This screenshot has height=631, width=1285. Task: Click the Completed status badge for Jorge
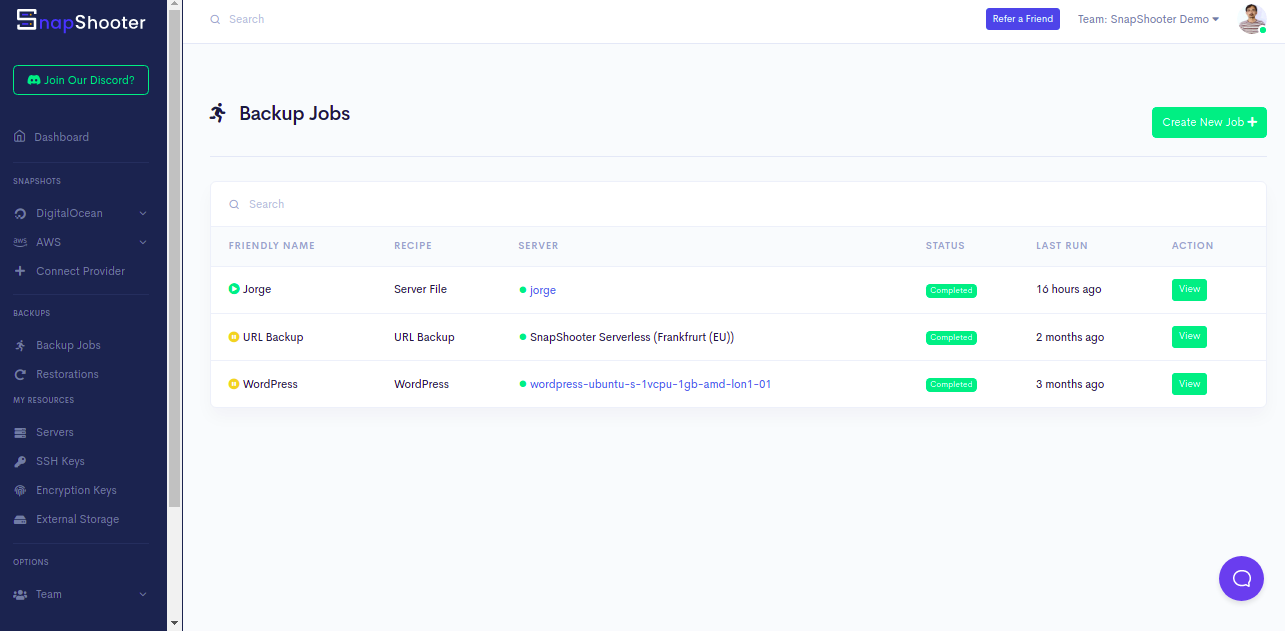951,291
